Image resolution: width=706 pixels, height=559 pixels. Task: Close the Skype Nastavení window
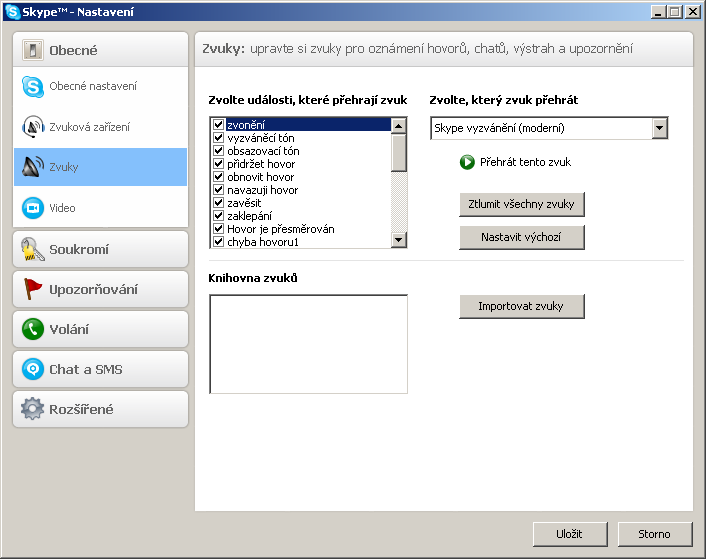coord(692,12)
